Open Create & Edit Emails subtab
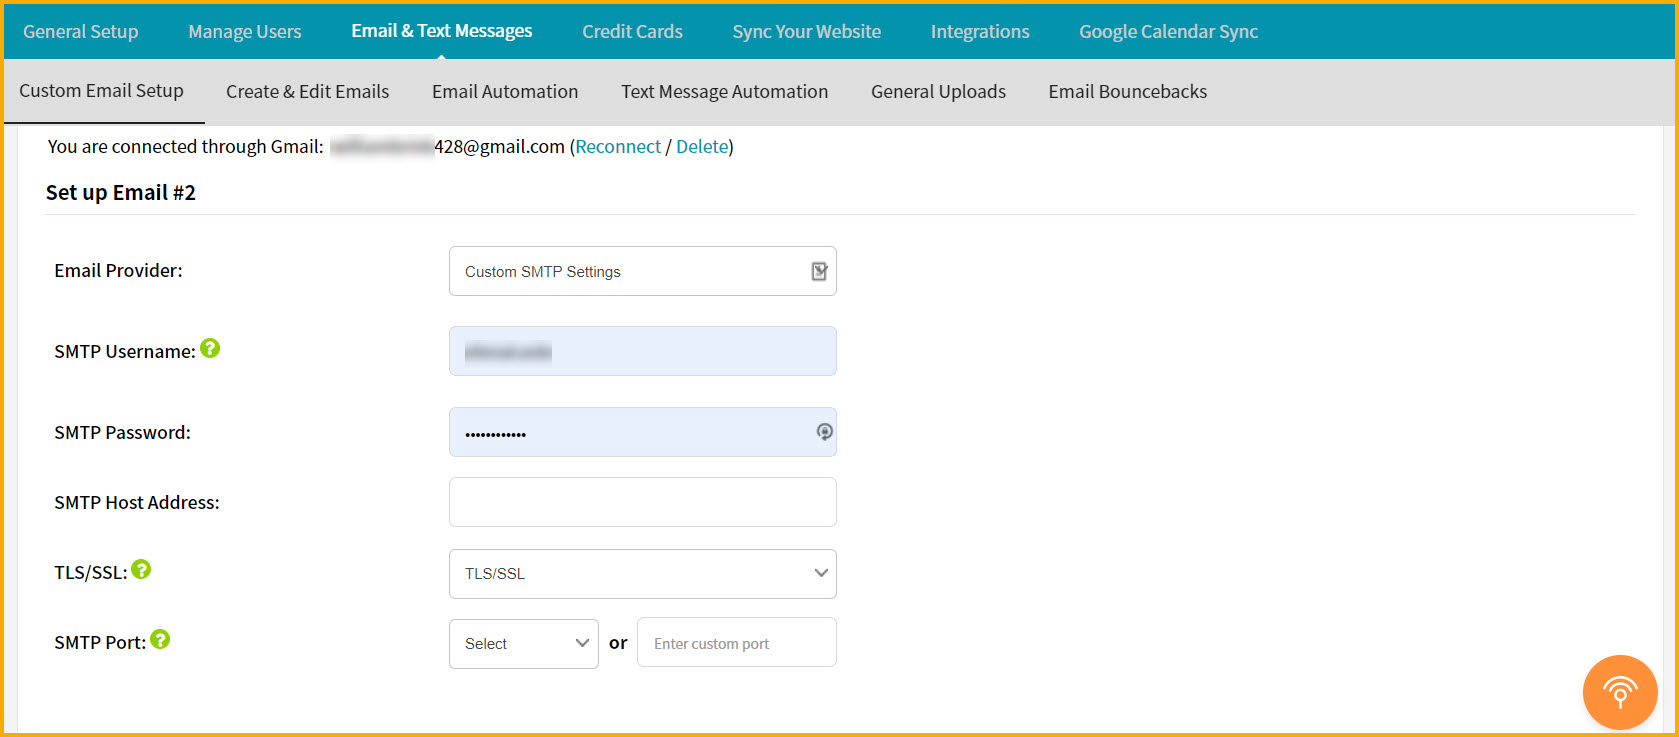This screenshot has height=737, width=1679. click(308, 92)
